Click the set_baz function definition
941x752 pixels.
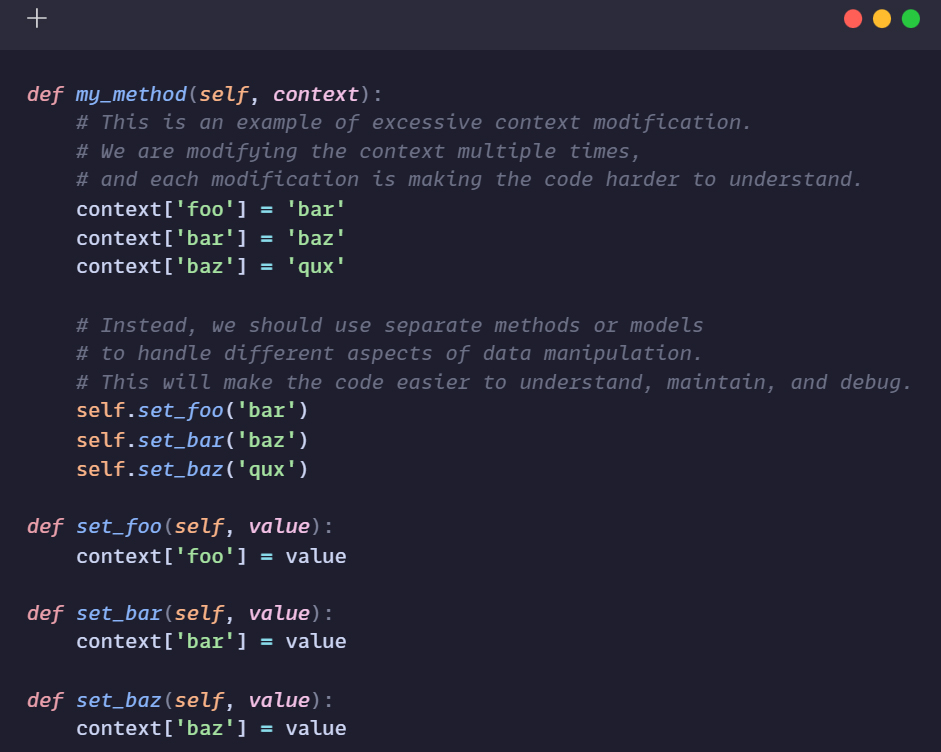118,700
